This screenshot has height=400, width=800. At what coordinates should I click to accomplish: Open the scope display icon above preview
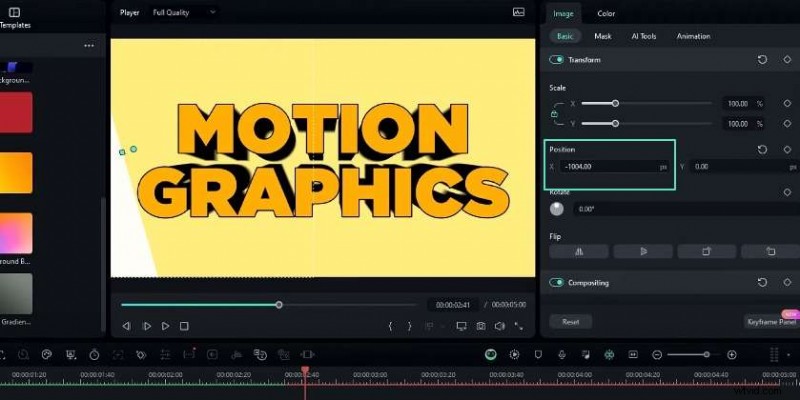click(x=518, y=12)
